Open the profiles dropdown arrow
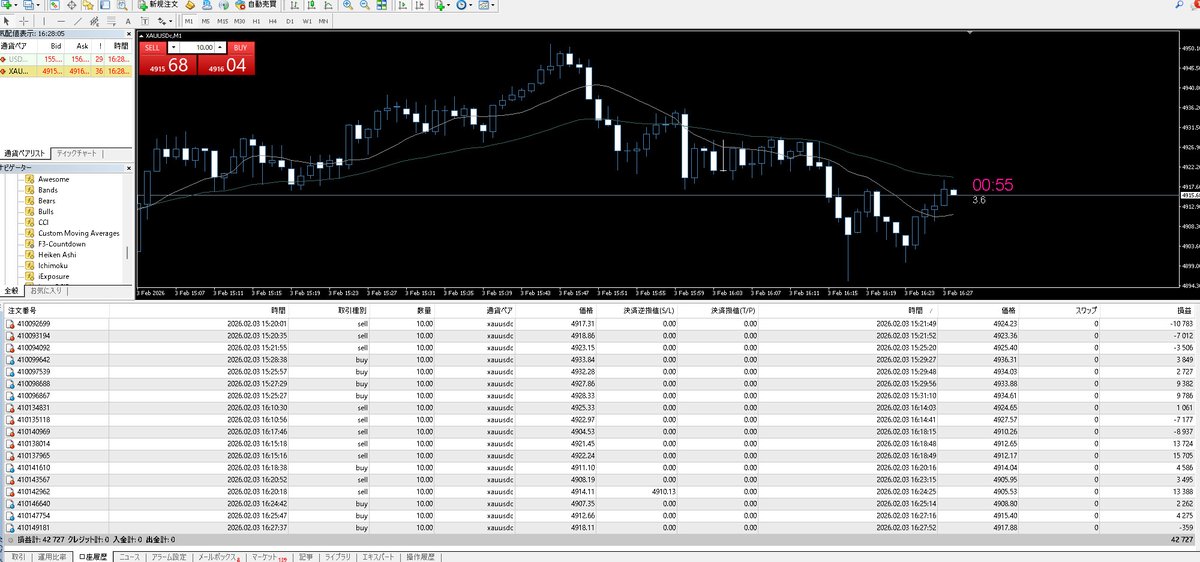Screen dimensions: 1200x562 (38, 5)
